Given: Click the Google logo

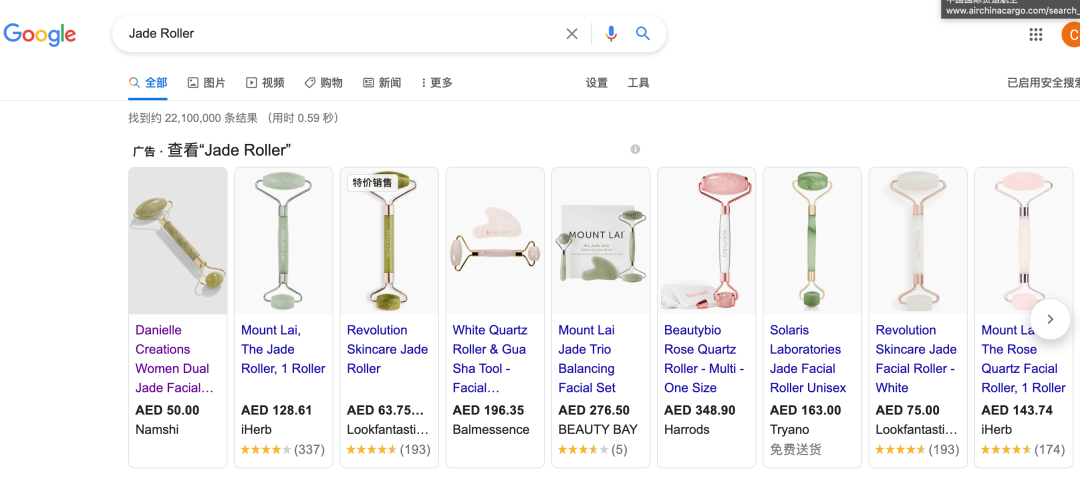Looking at the screenshot, I should coord(39,34).
